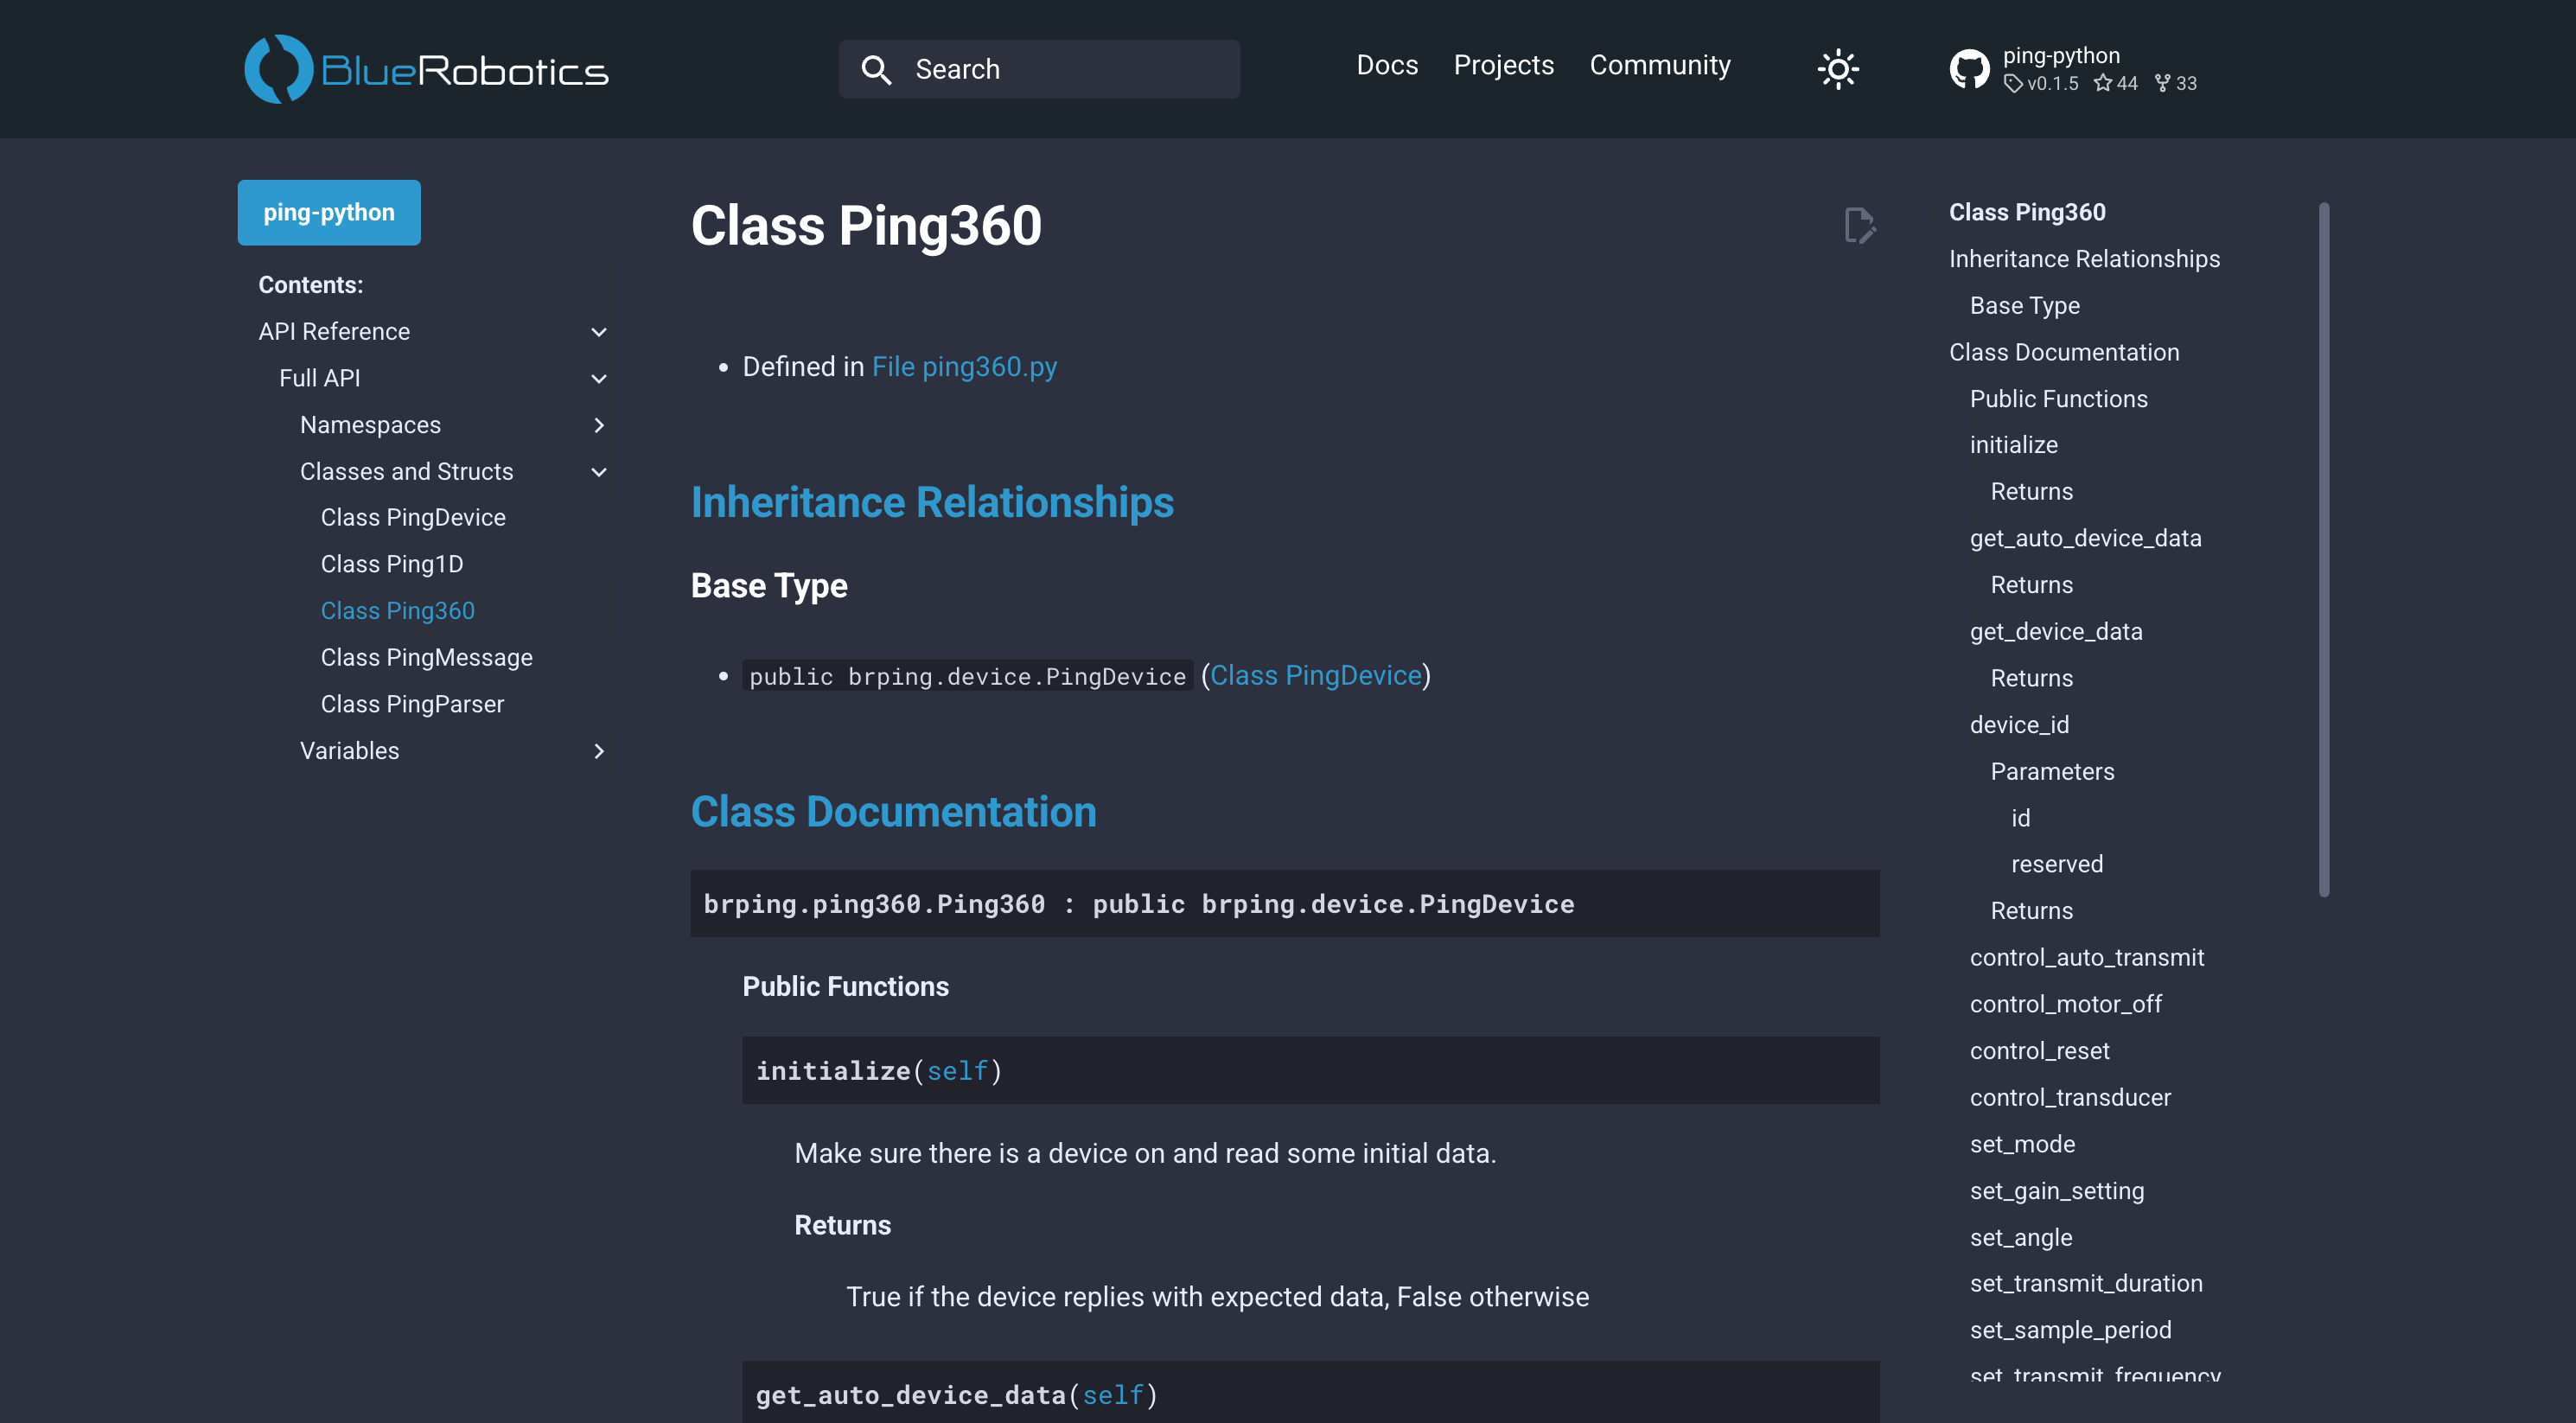Viewport: 2576px width, 1423px height.
Task: Click the table of contents scrollbar
Action: click(x=2324, y=550)
